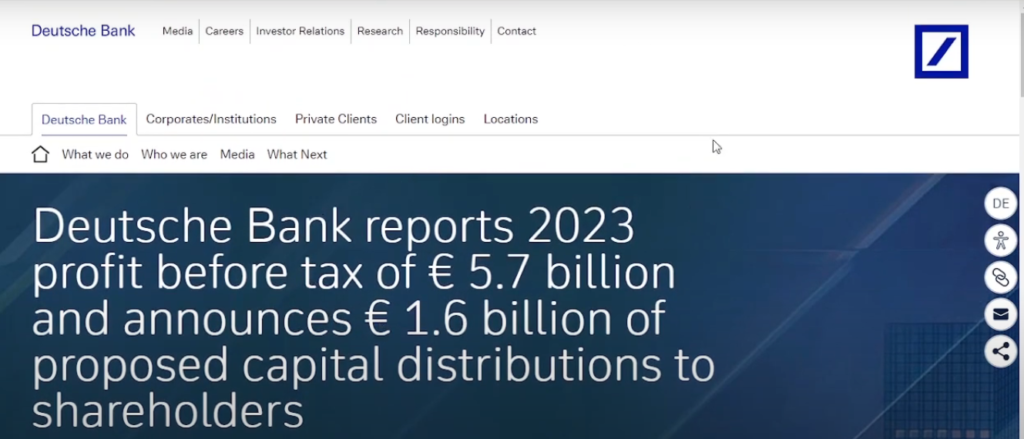This screenshot has height=439, width=1024.
Task: Go to Careers page
Action: click(x=224, y=31)
